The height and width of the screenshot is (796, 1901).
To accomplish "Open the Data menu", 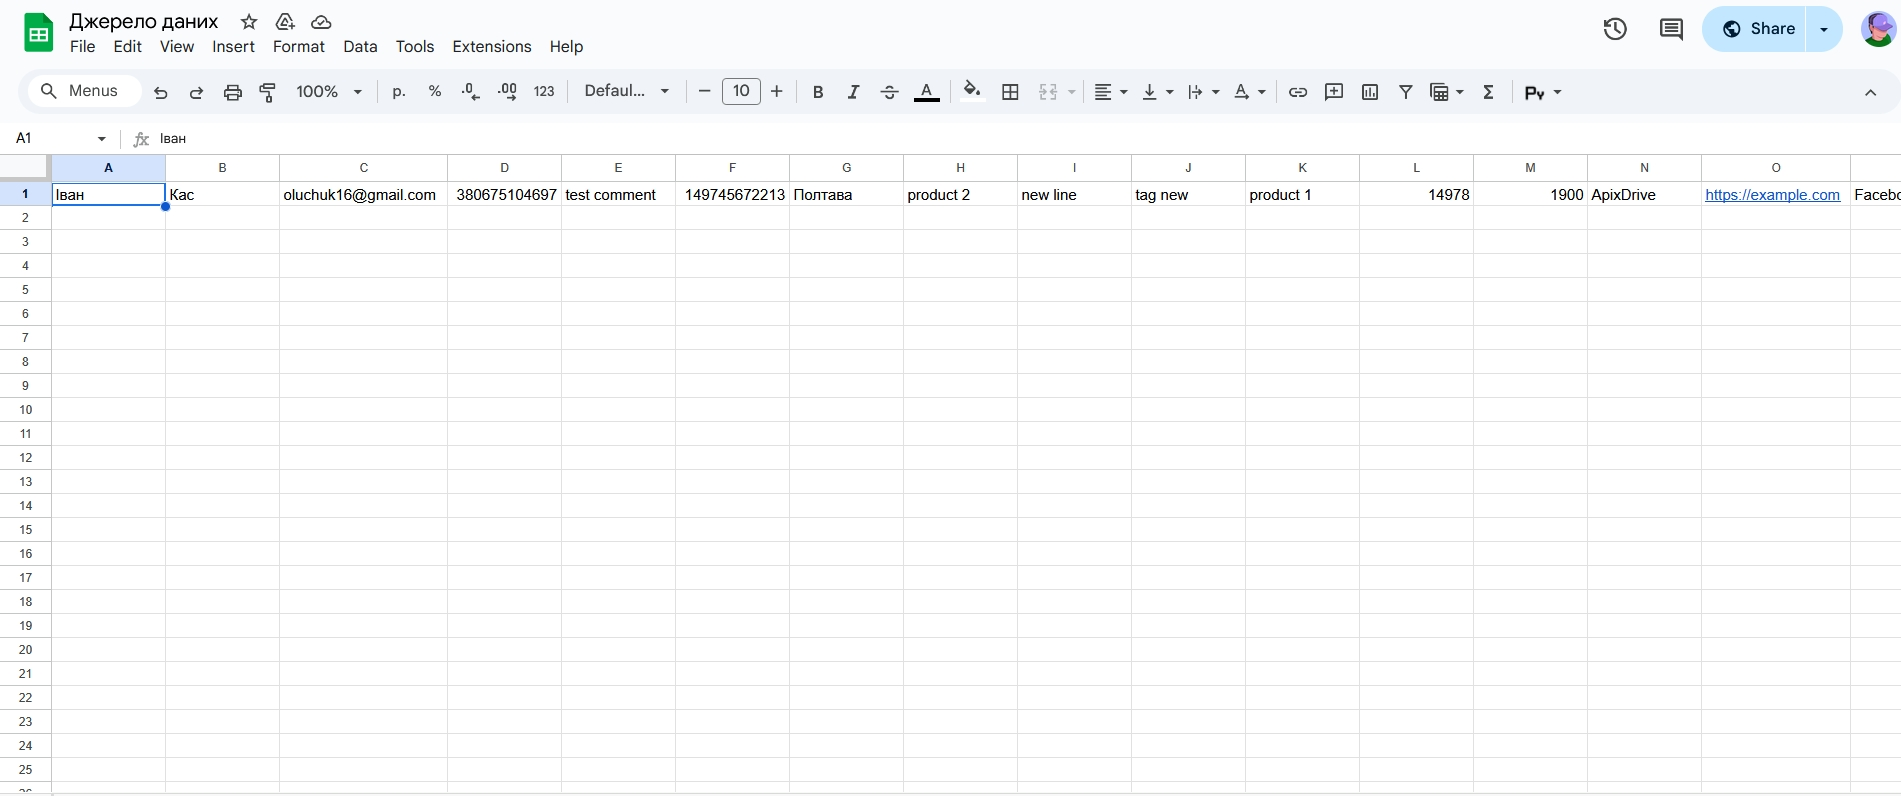I will click(360, 47).
